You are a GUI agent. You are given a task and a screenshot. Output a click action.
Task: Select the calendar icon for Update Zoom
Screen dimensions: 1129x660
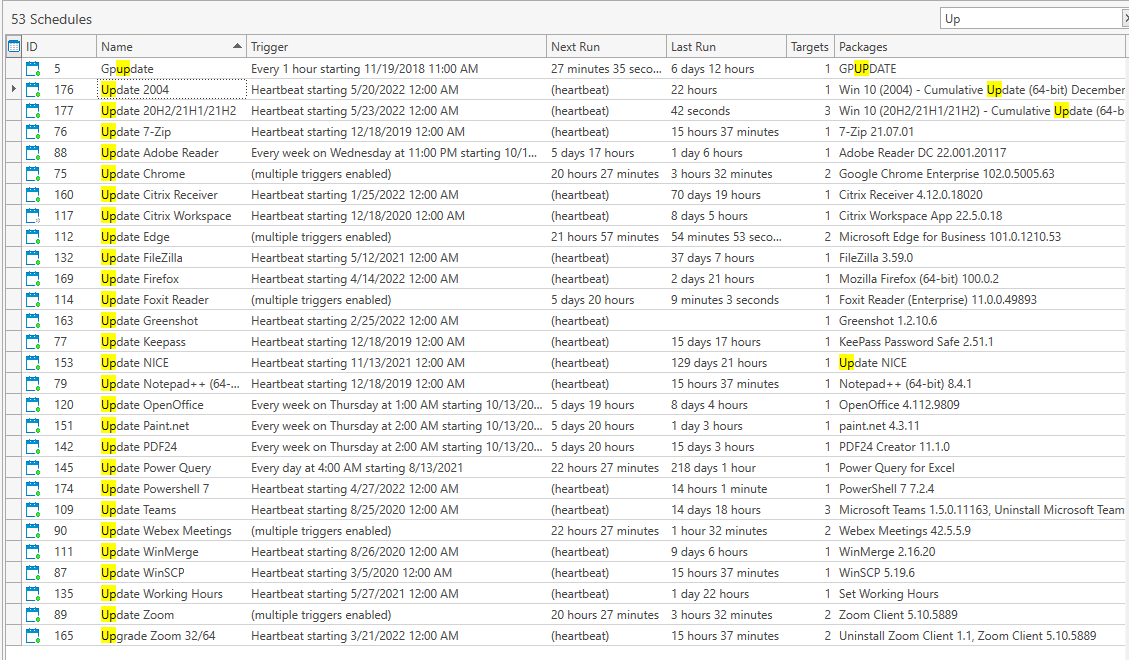point(33,615)
